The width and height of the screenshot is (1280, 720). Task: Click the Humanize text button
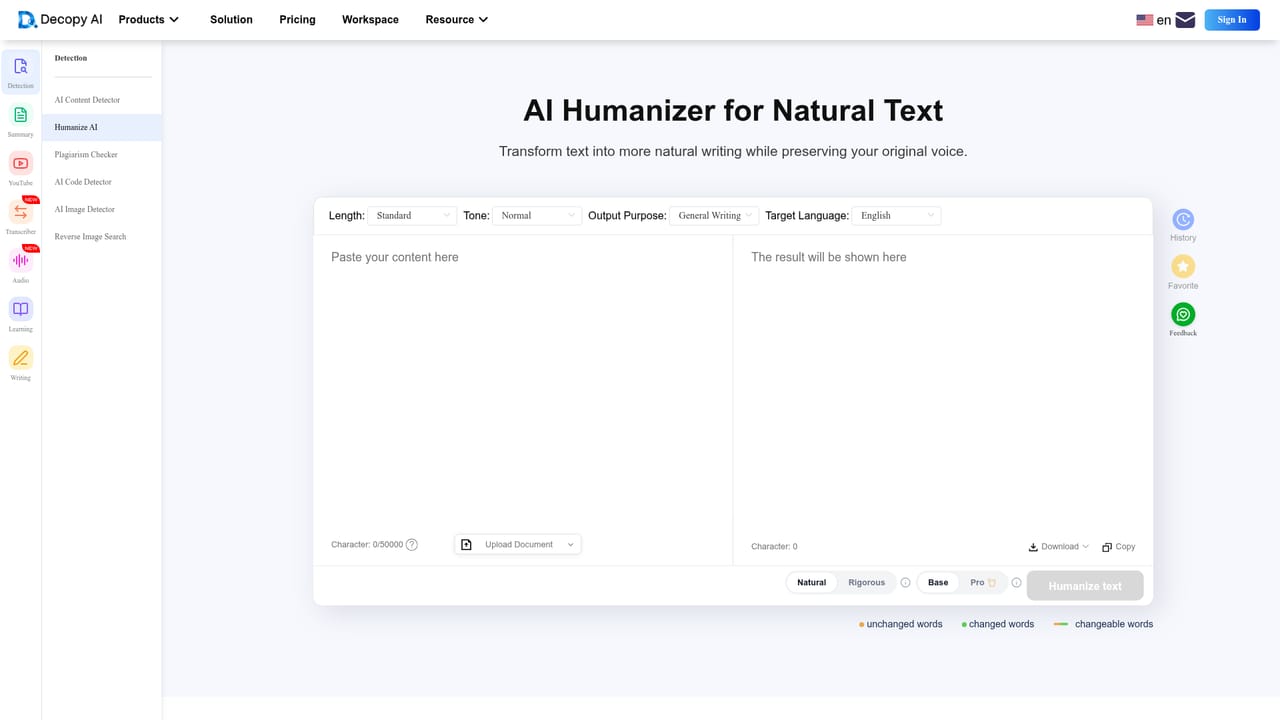coord(1085,586)
